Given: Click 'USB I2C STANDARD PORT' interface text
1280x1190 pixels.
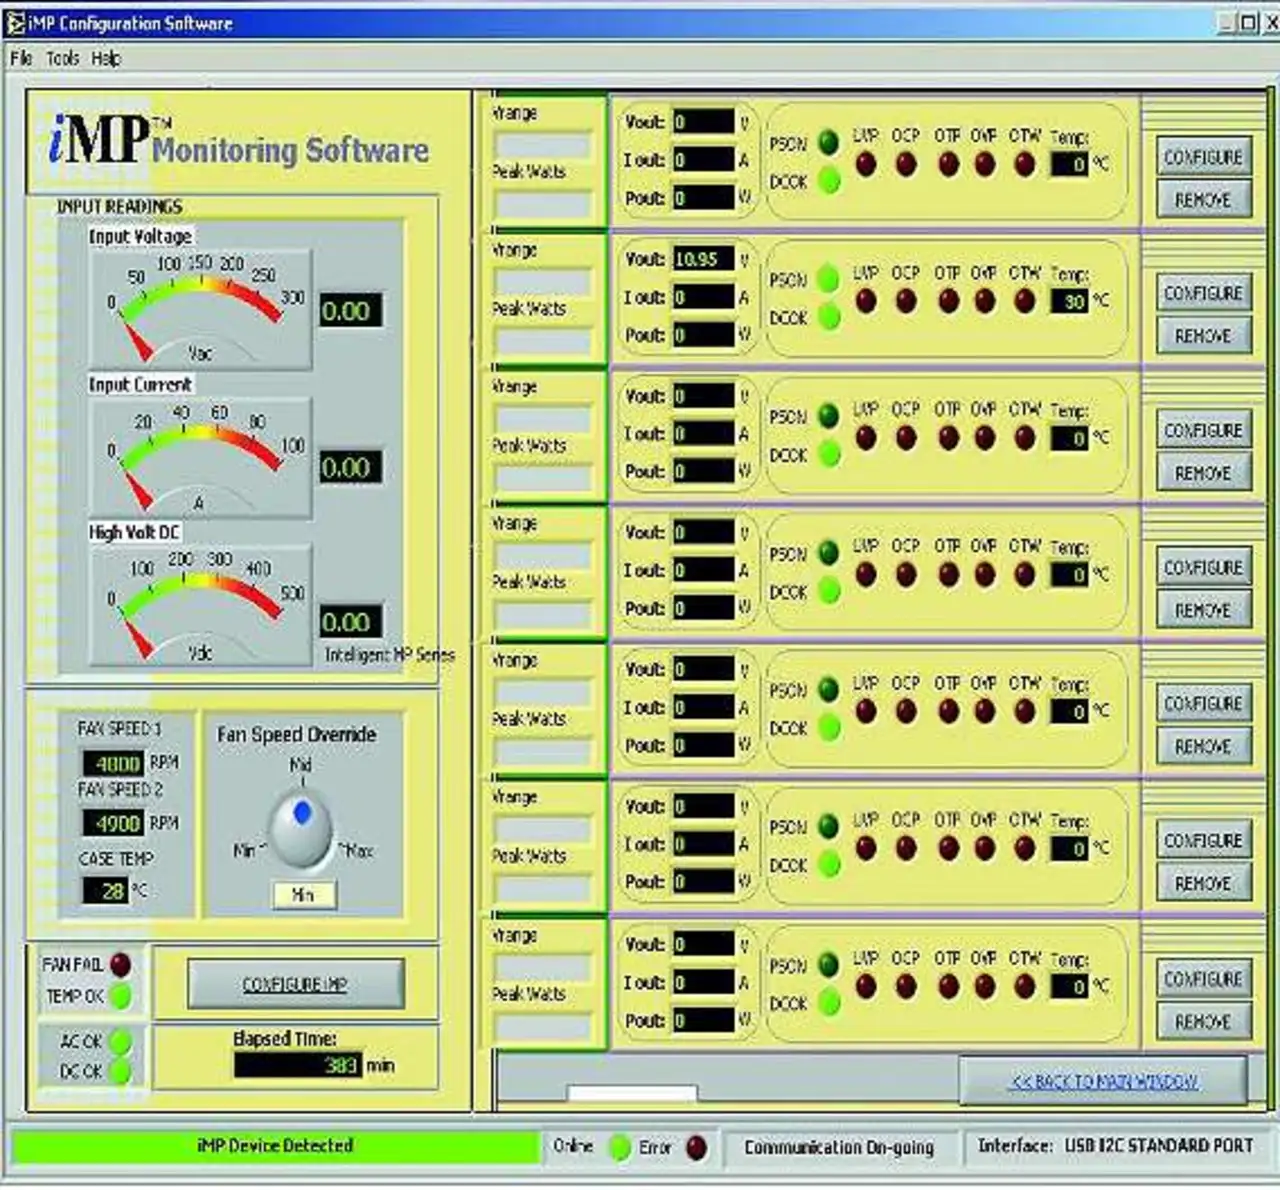Looking at the screenshot, I should click(1158, 1146).
